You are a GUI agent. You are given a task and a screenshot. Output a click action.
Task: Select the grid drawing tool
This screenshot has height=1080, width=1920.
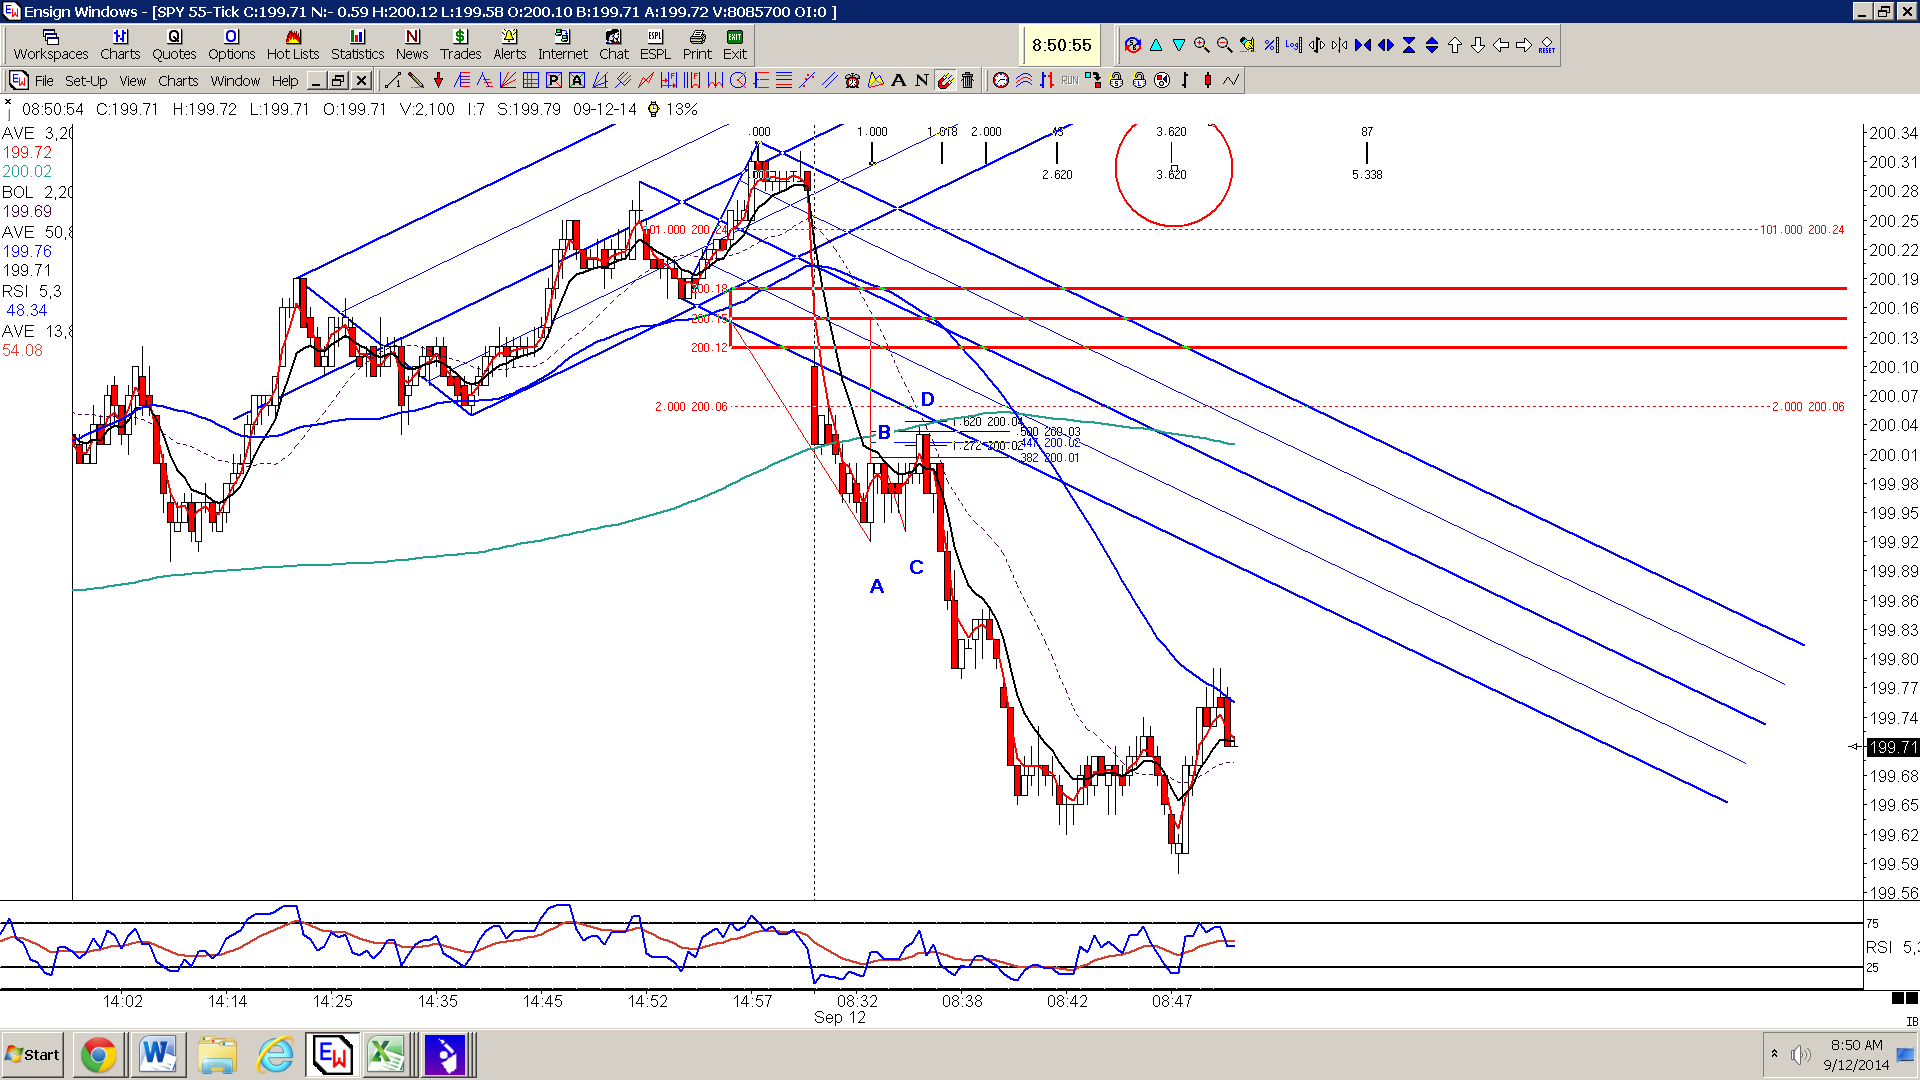point(531,80)
